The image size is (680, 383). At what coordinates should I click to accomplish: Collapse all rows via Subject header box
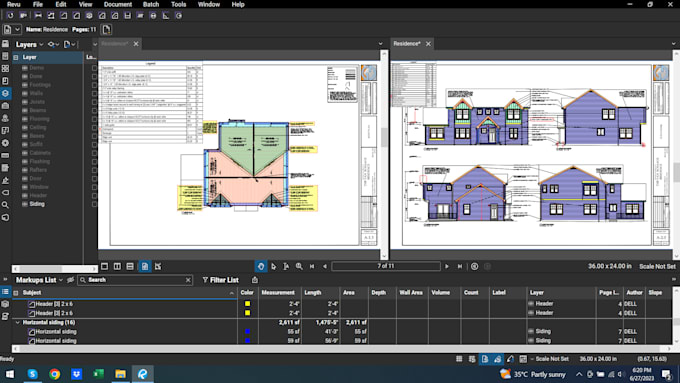tap(16, 293)
